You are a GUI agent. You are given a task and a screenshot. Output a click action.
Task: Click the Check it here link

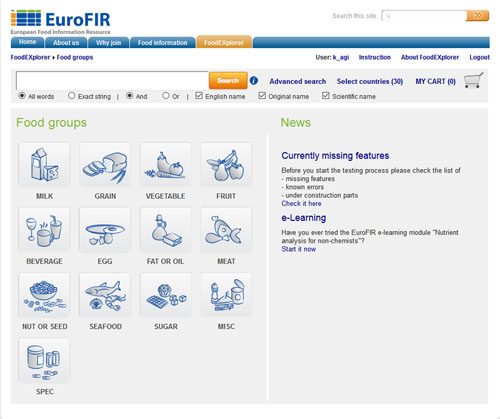click(301, 203)
